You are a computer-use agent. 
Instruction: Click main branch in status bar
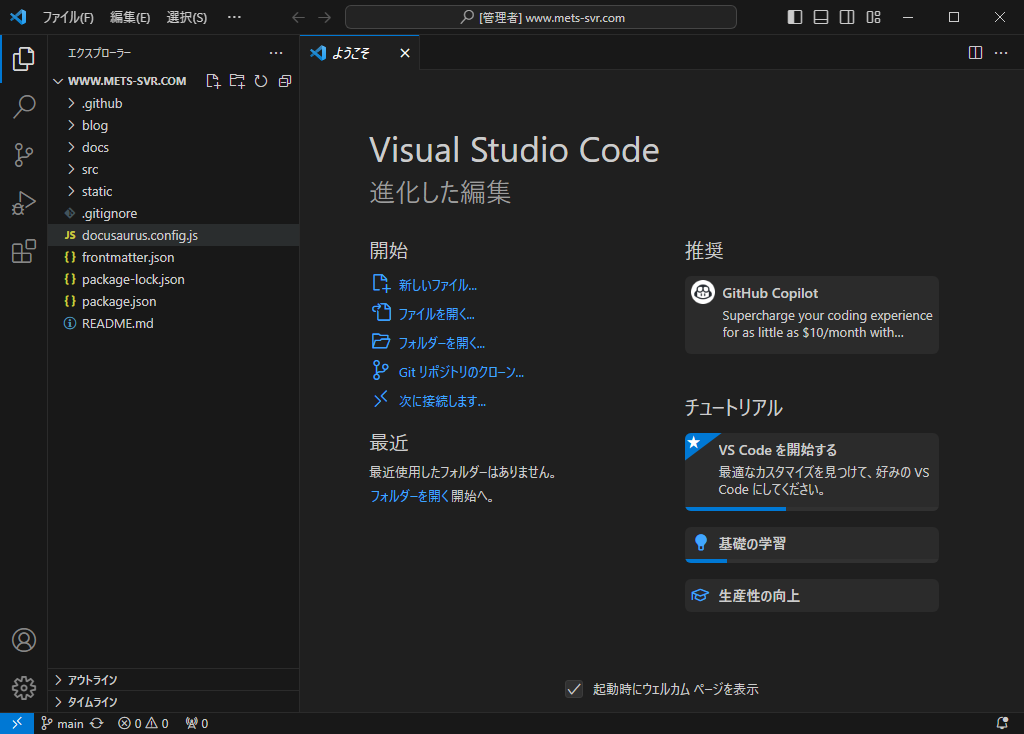coord(63,723)
